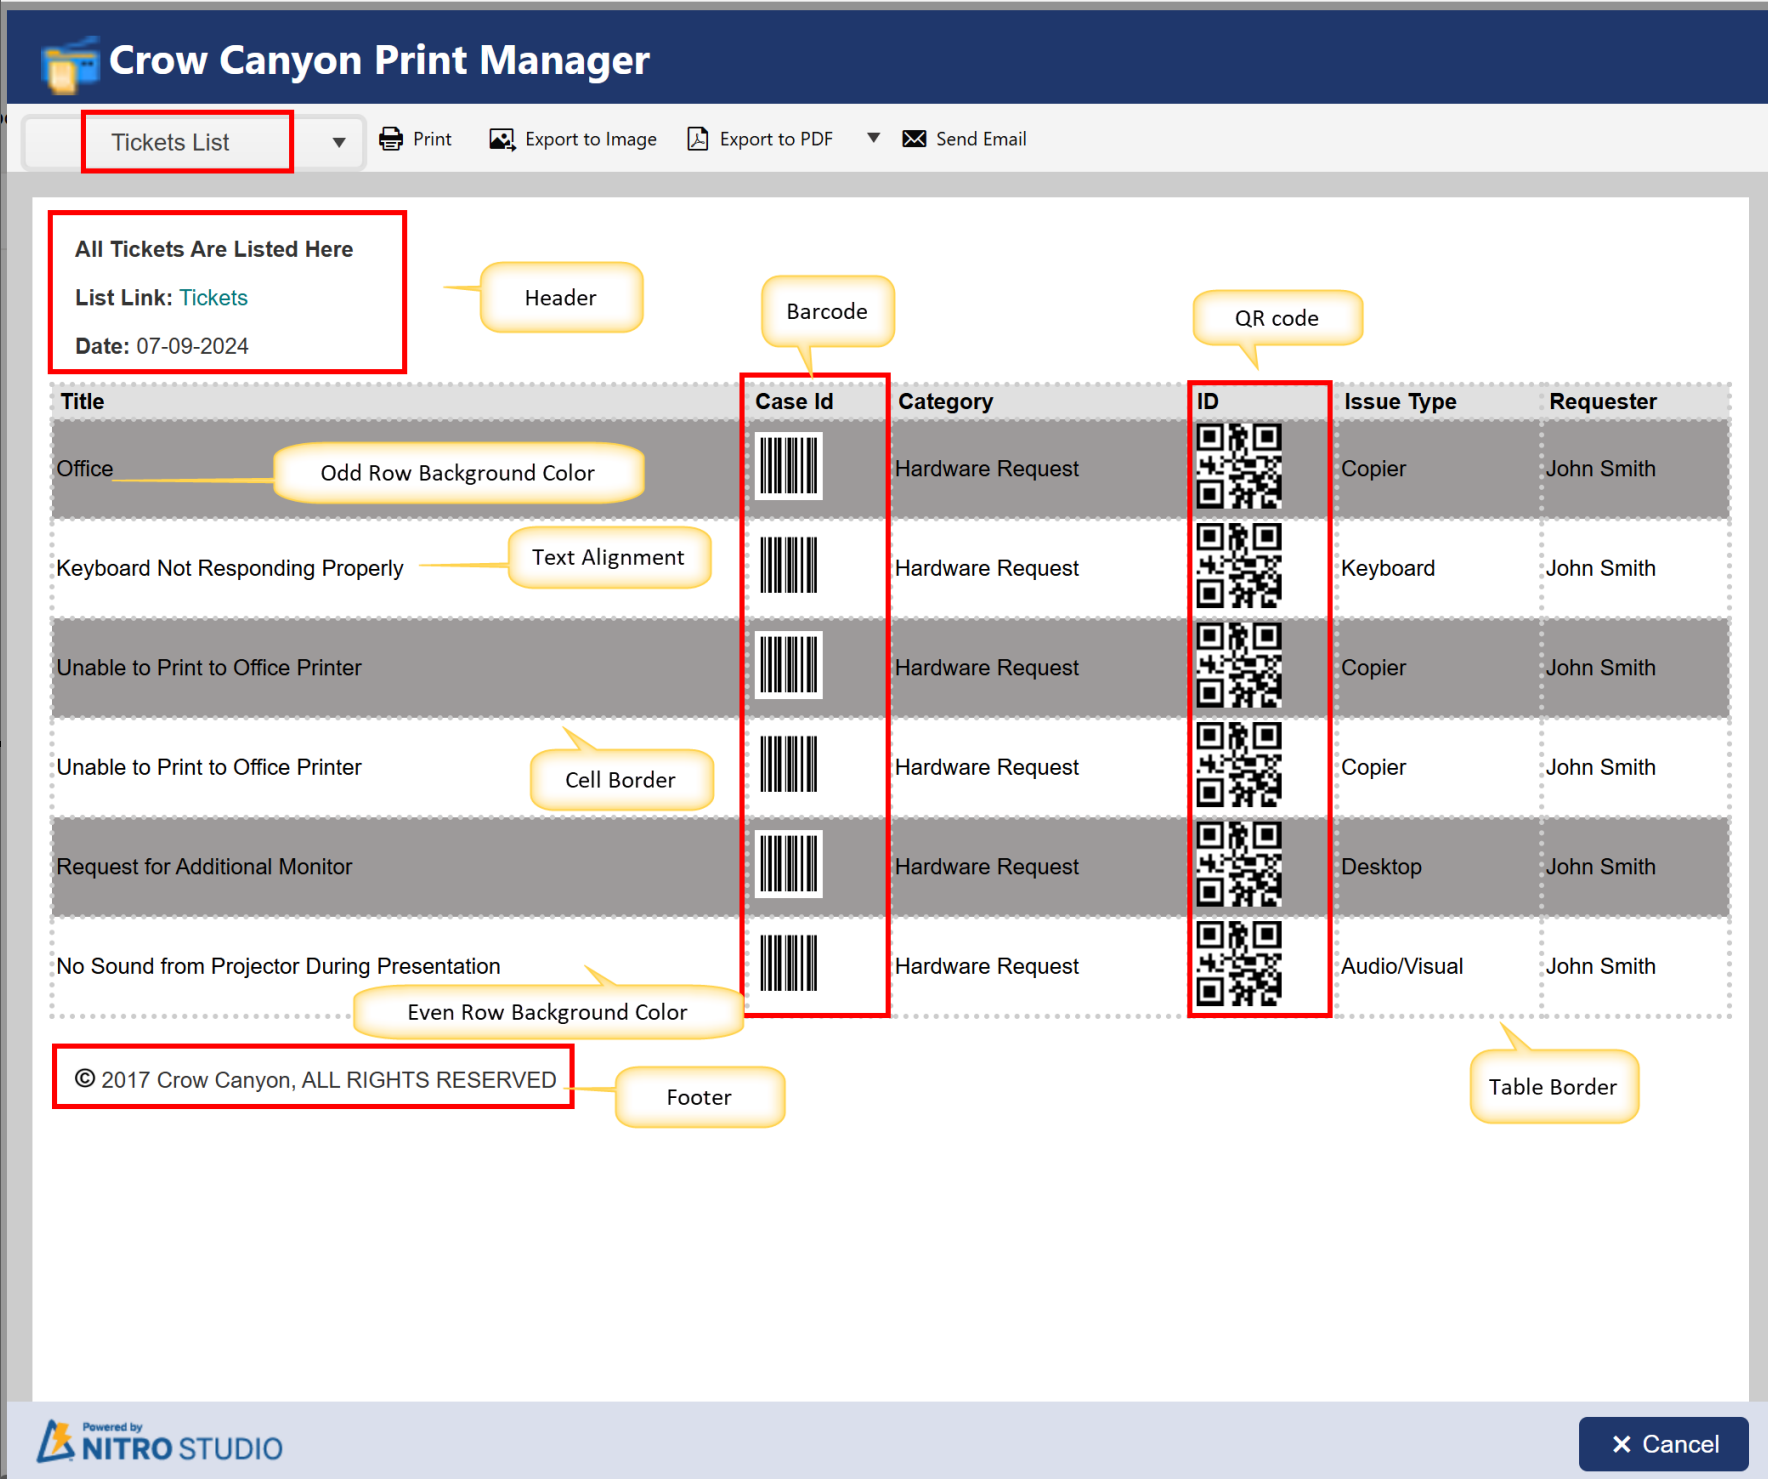Click the Export to Image picture icon
This screenshot has height=1479, width=1768.
502,139
